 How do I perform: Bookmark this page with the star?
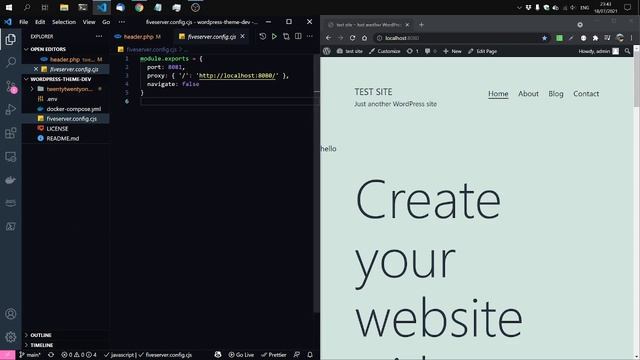(544, 38)
